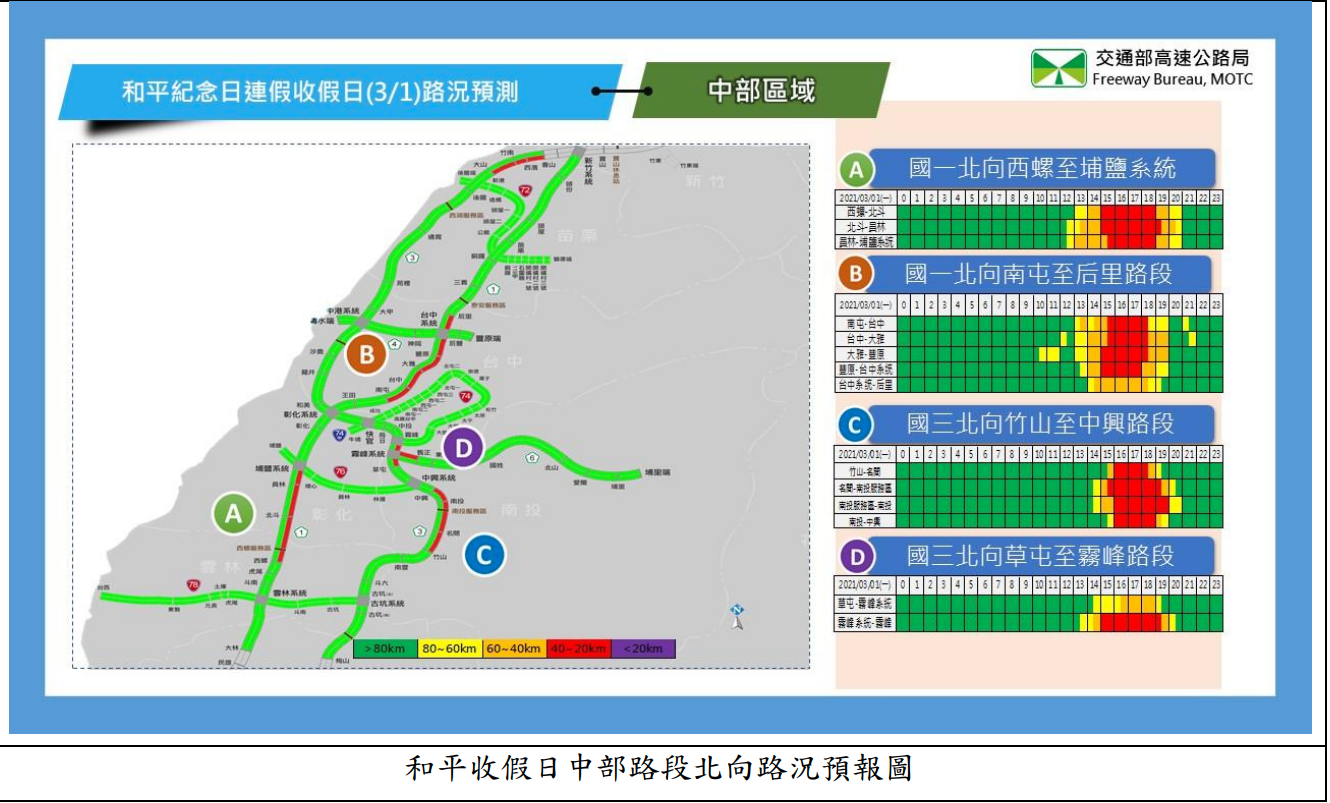The height and width of the screenshot is (803, 1330).
Task: Click the Freeway Bureau green logo
Action: coord(1059,69)
